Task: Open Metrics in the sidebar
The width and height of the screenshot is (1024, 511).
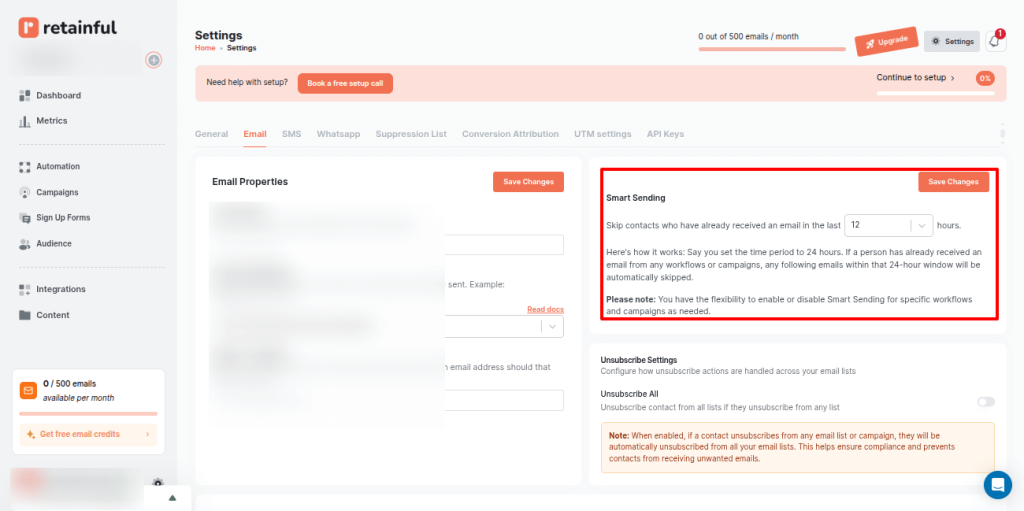Action: (52, 121)
